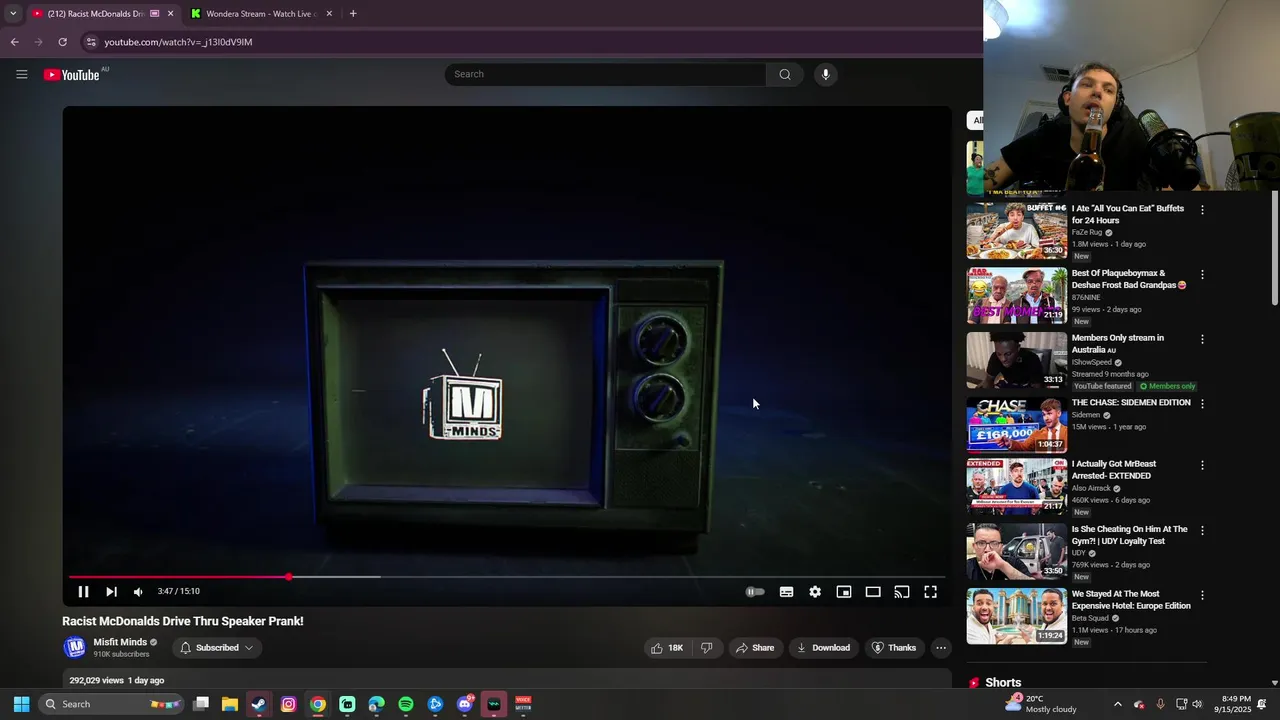Cast video with Play on TV icon
The height and width of the screenshot is (720, 1280).
pyautogui.click(x=902, y=592)
